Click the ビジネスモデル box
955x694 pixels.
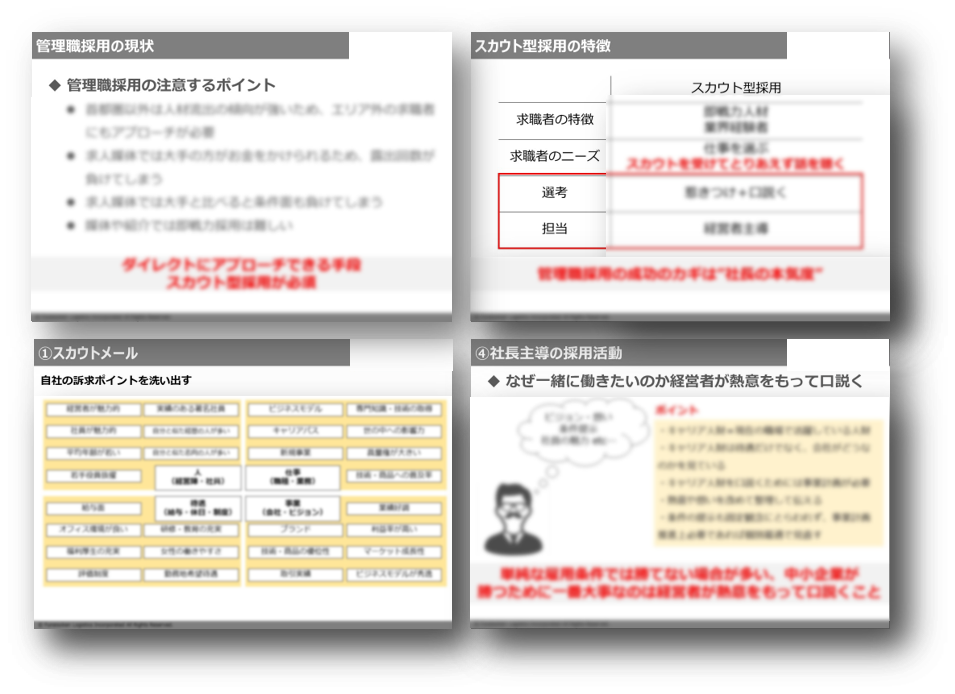tap(293, 409)
